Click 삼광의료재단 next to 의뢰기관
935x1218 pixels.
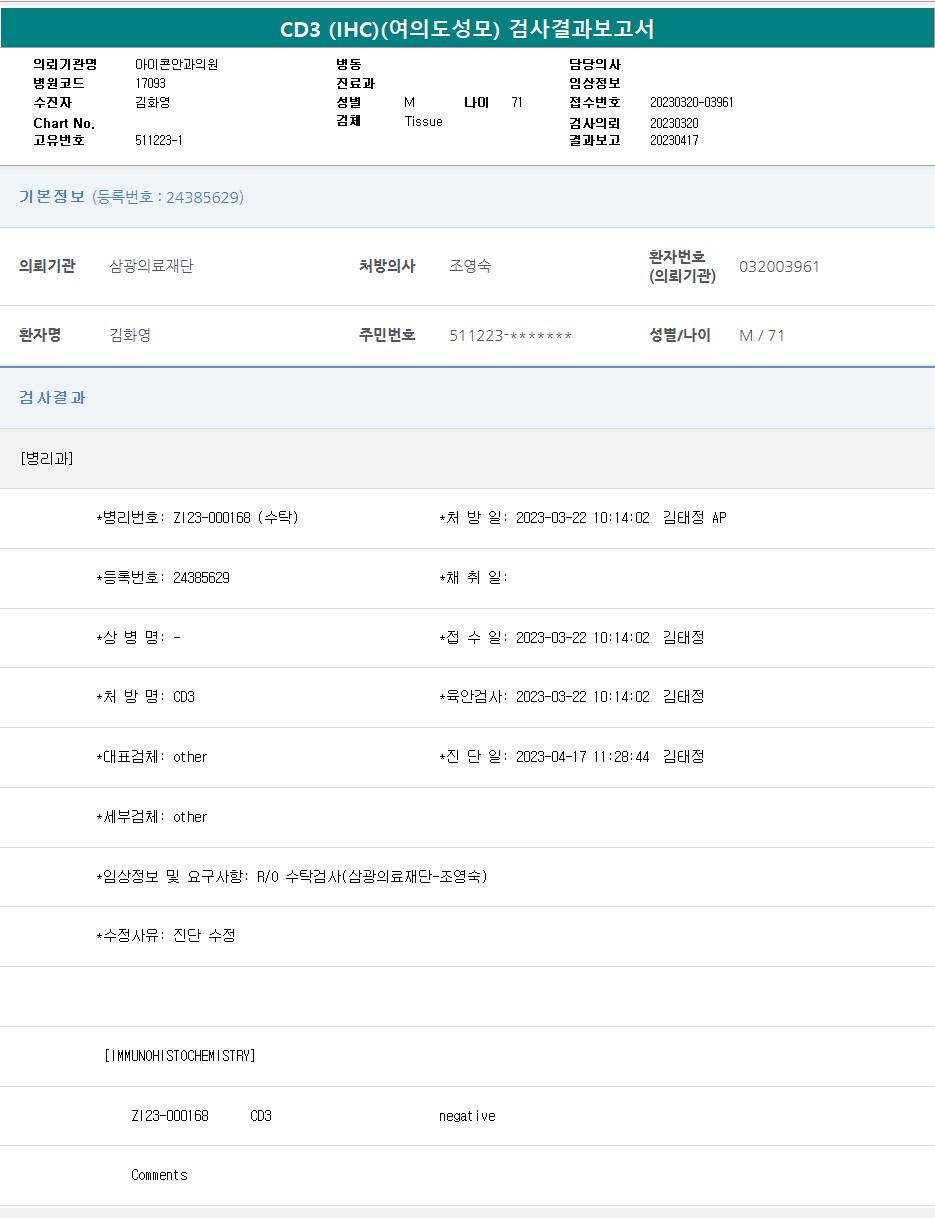pos(151,267)
